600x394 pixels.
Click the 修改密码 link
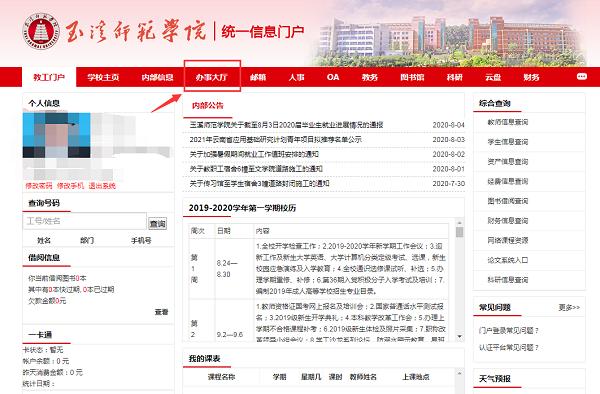click(x=39, y=186)
